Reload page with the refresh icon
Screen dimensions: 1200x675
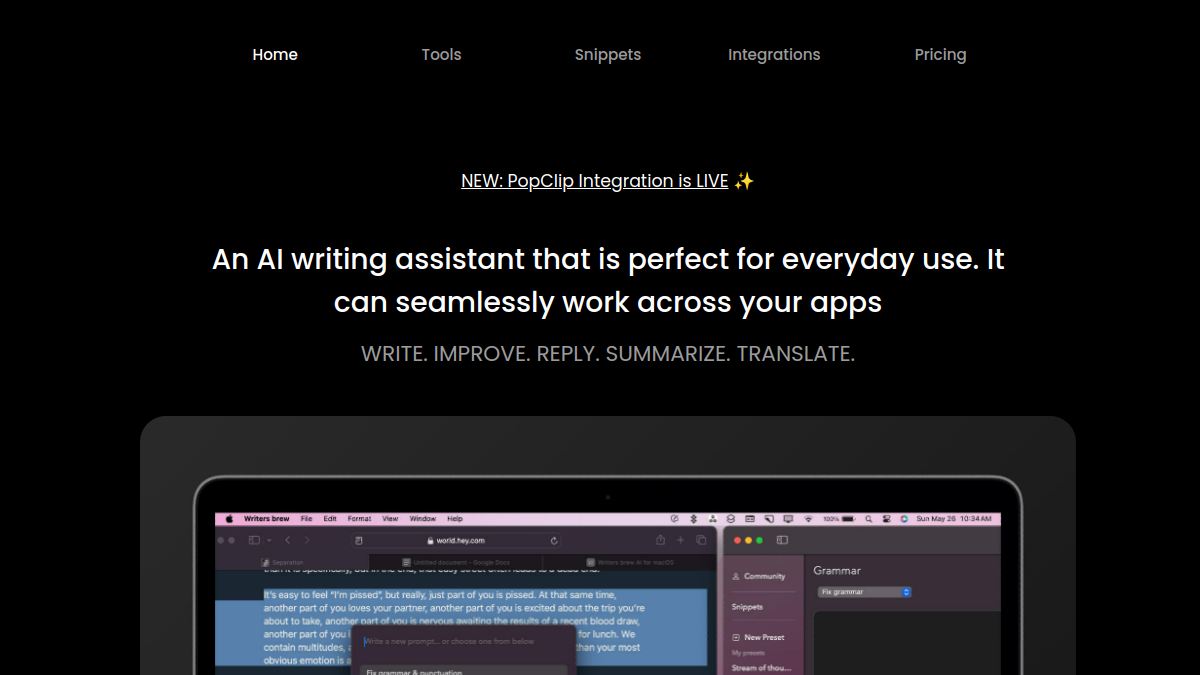pyautogui.click(x=554, y=540)
